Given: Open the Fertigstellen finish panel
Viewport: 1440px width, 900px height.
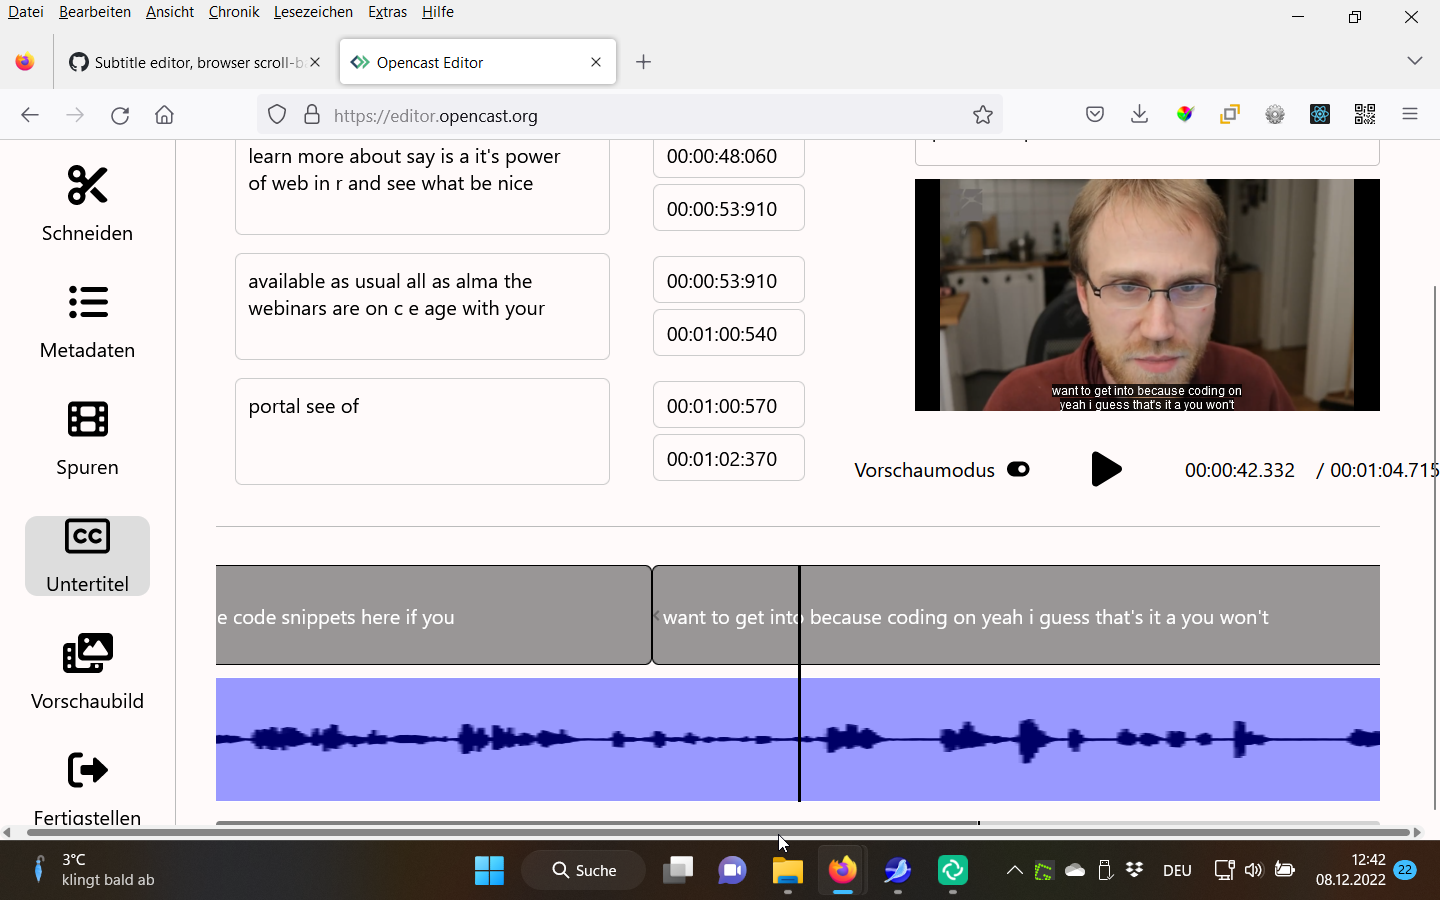Looking at the screenshot, I should click(87, 790).
